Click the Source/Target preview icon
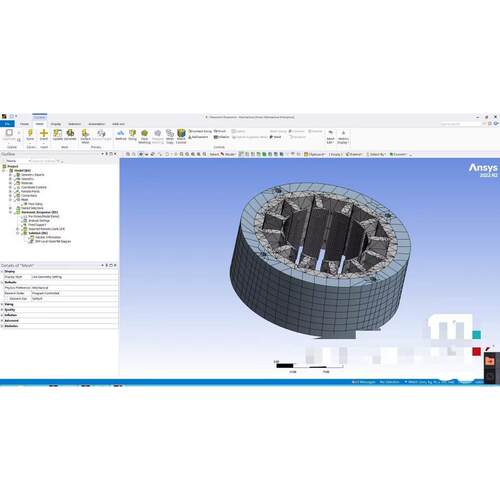This screenshot has width=500, height=500. [101, 133]
